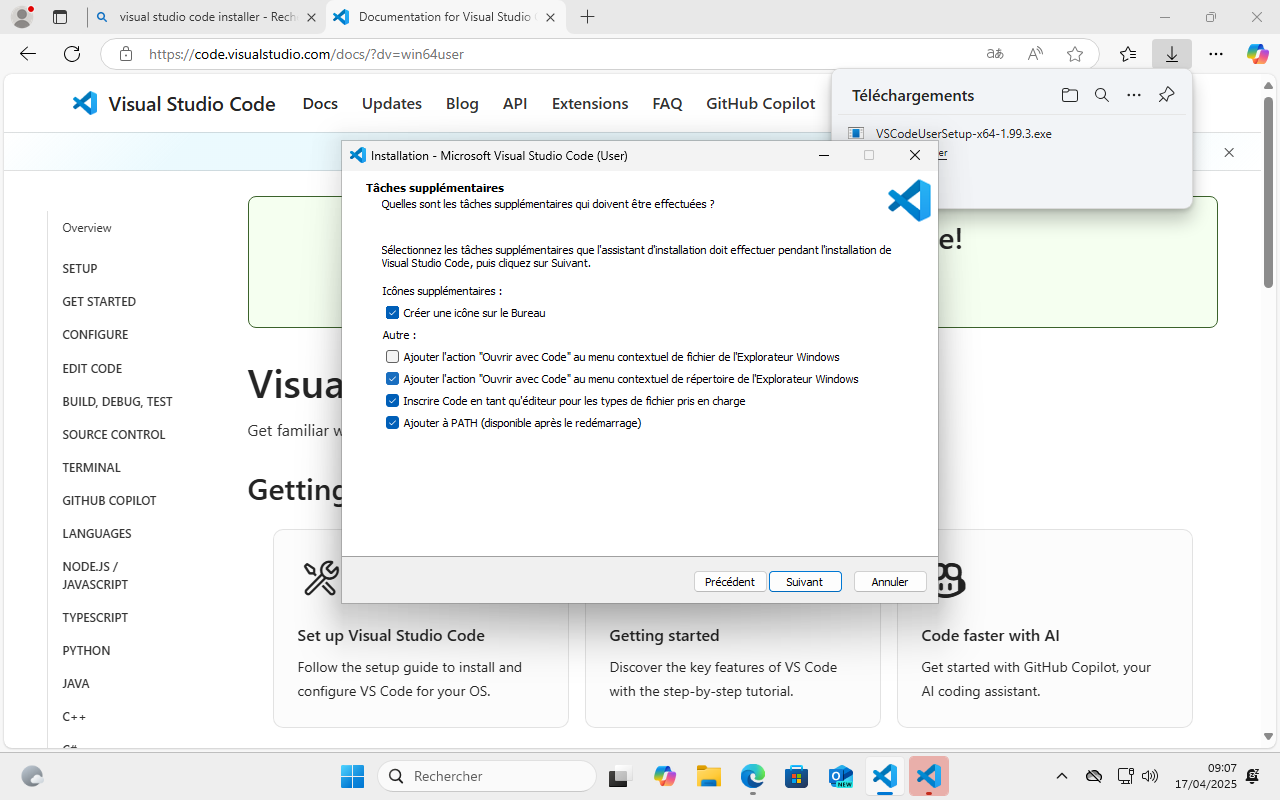Click the translate page icon
The image size is (1280, 800).
(995, 54)
